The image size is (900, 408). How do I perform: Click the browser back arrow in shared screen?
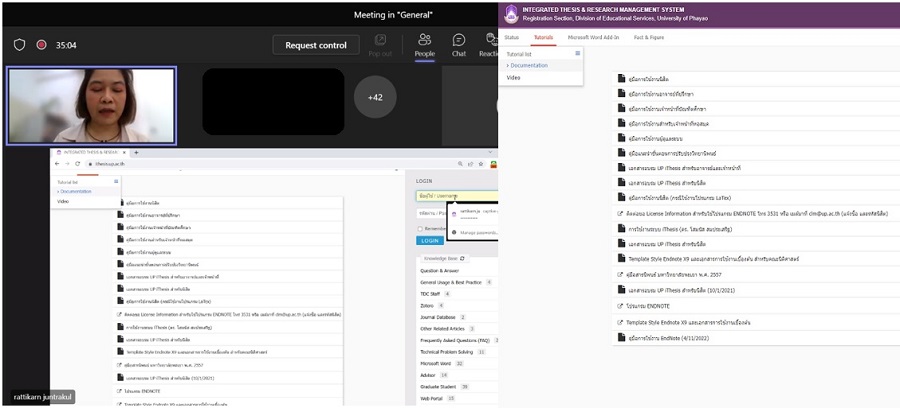point(57,164)
